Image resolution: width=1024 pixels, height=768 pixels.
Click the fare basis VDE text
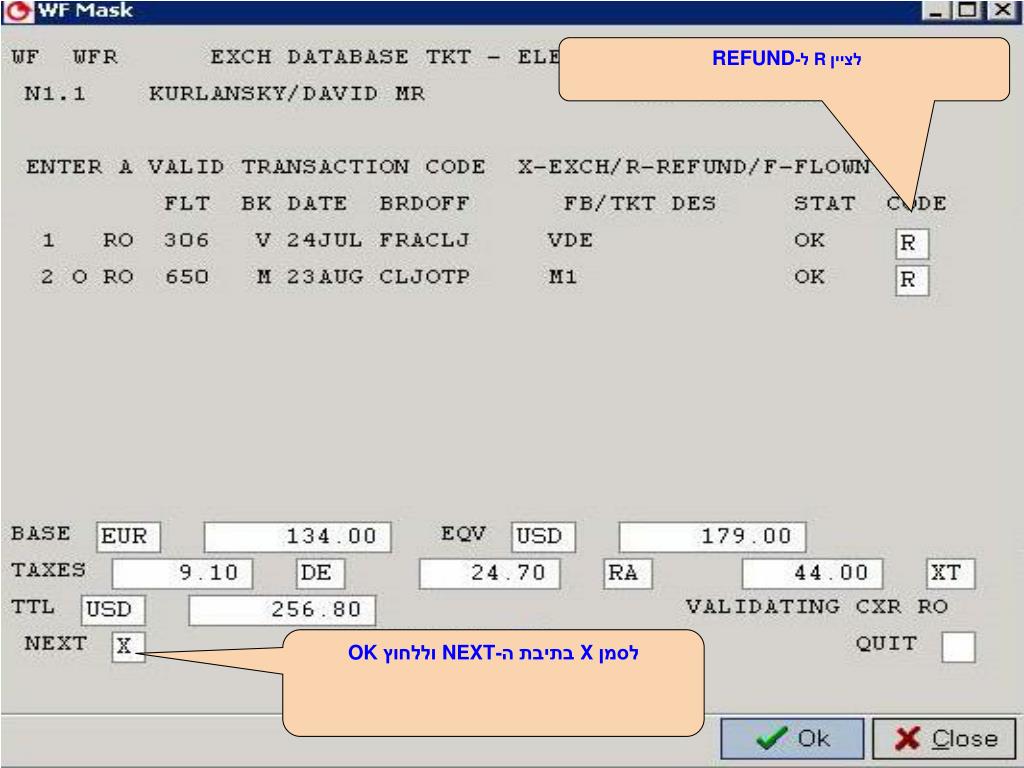coord(570,240)
